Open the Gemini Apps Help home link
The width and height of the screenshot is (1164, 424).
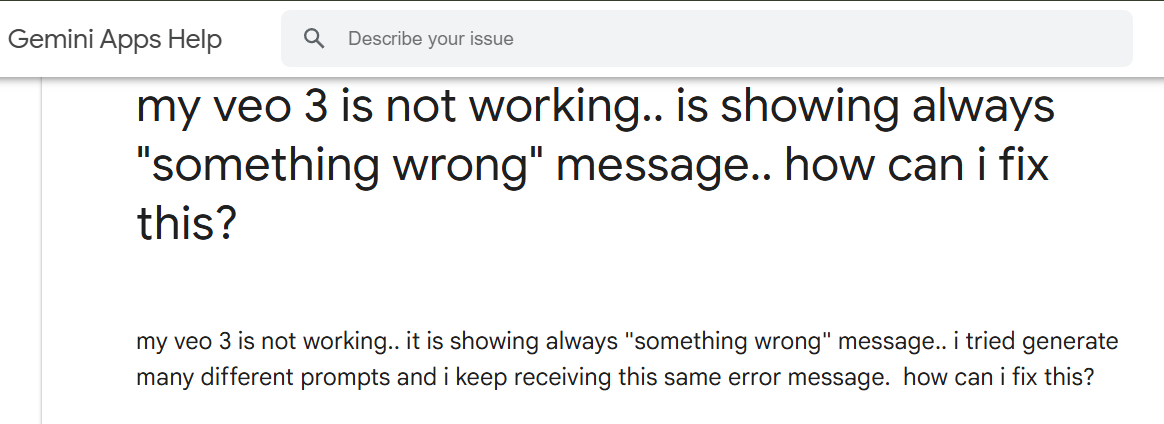click(115, 39)
